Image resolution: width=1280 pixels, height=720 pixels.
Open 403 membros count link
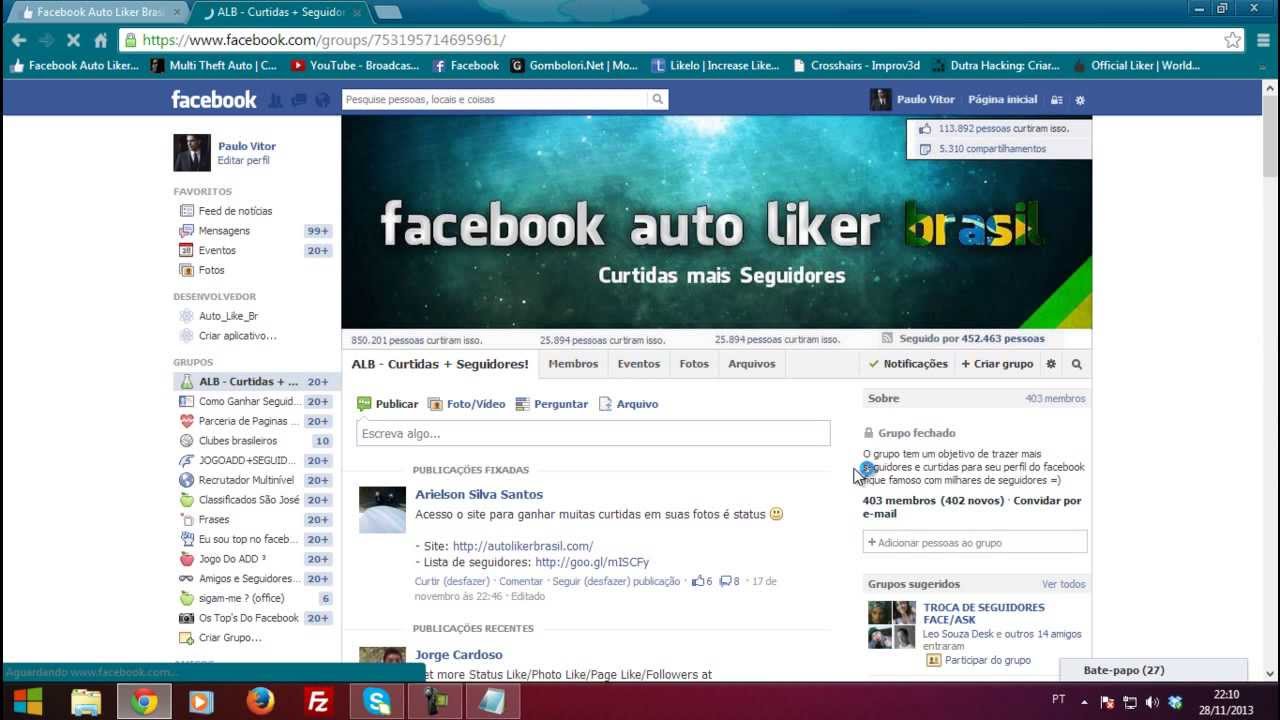[1055, 398]
